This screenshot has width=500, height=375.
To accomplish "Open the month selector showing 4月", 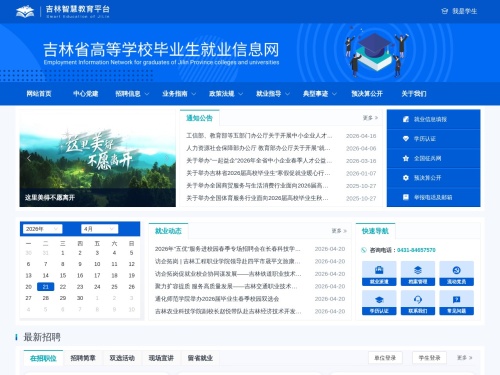I will 100,229.
